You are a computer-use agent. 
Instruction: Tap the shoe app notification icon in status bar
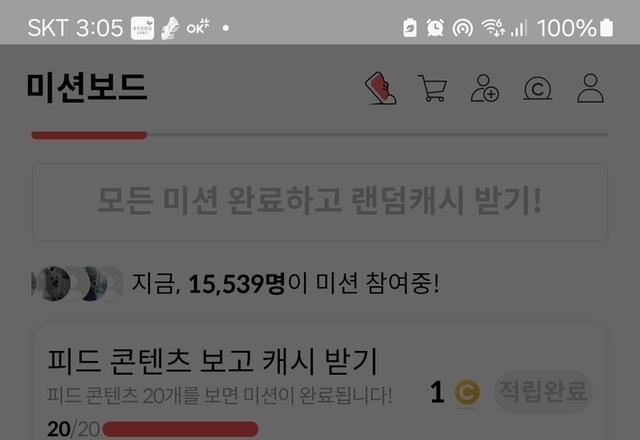click(x=170, y=28)
